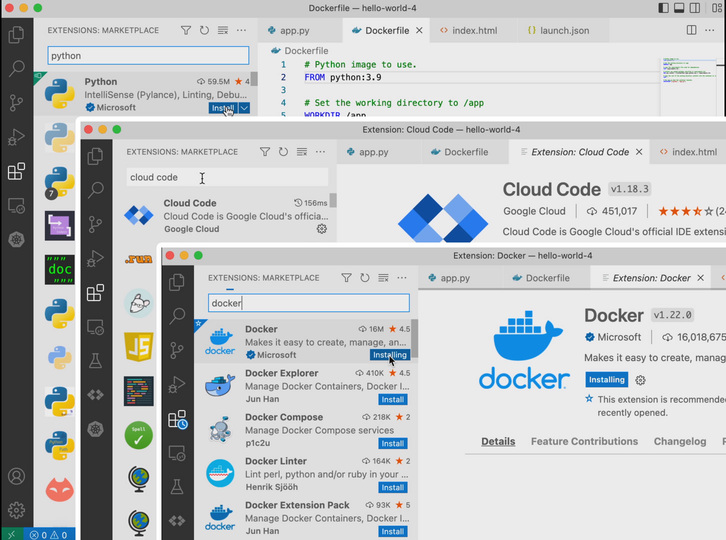Close Extension: Docker tab
Image resolution: width=726 pixels, height=540 pixels.
point(701,278)
